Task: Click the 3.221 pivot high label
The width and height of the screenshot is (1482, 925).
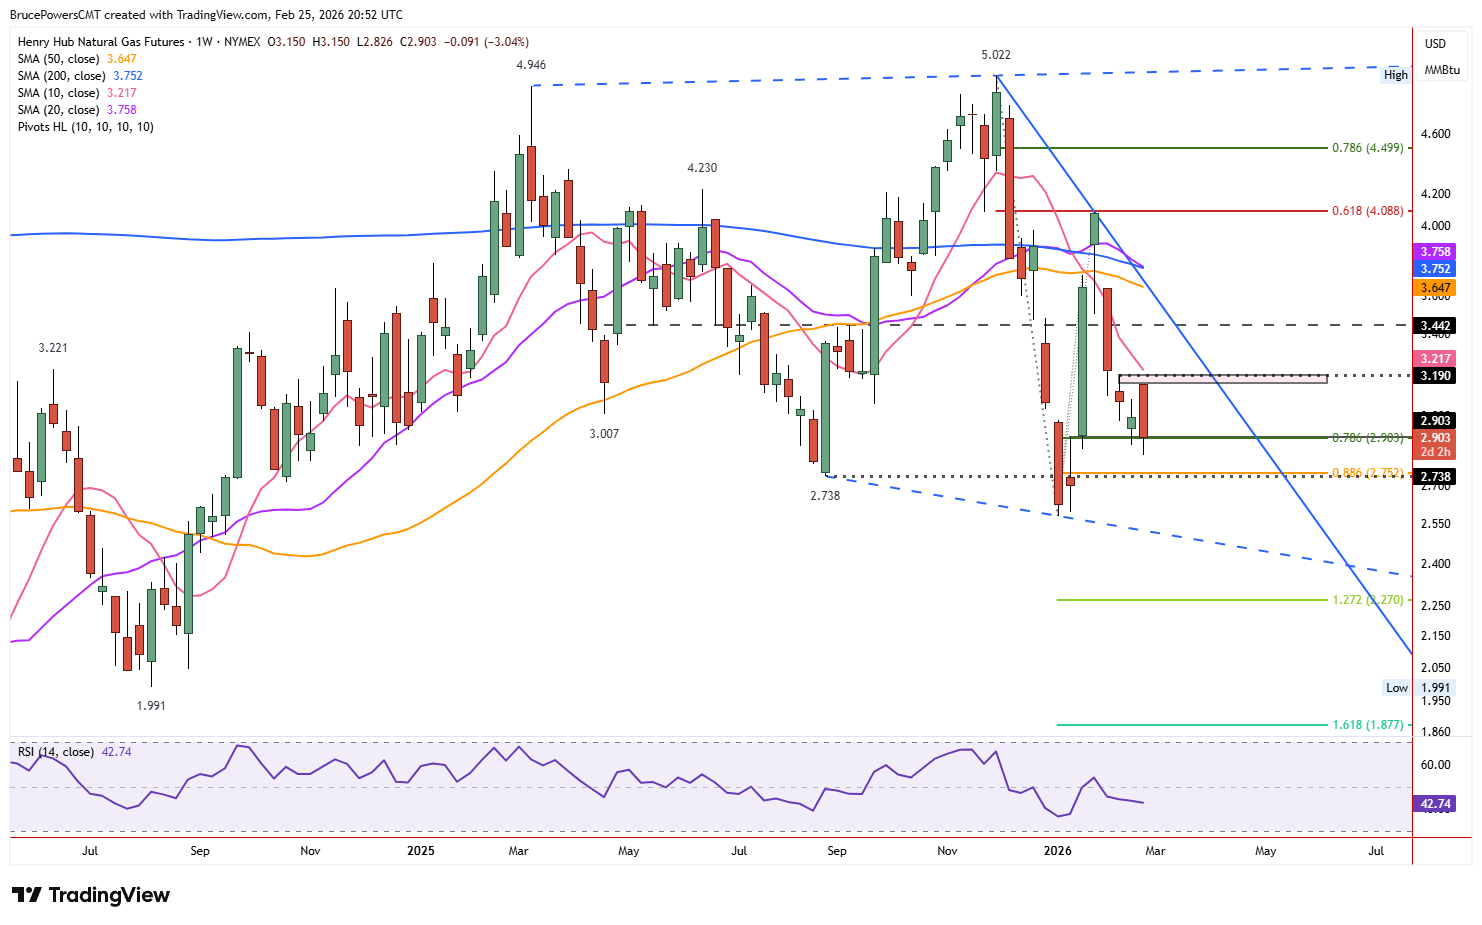Action: point(53,348)
